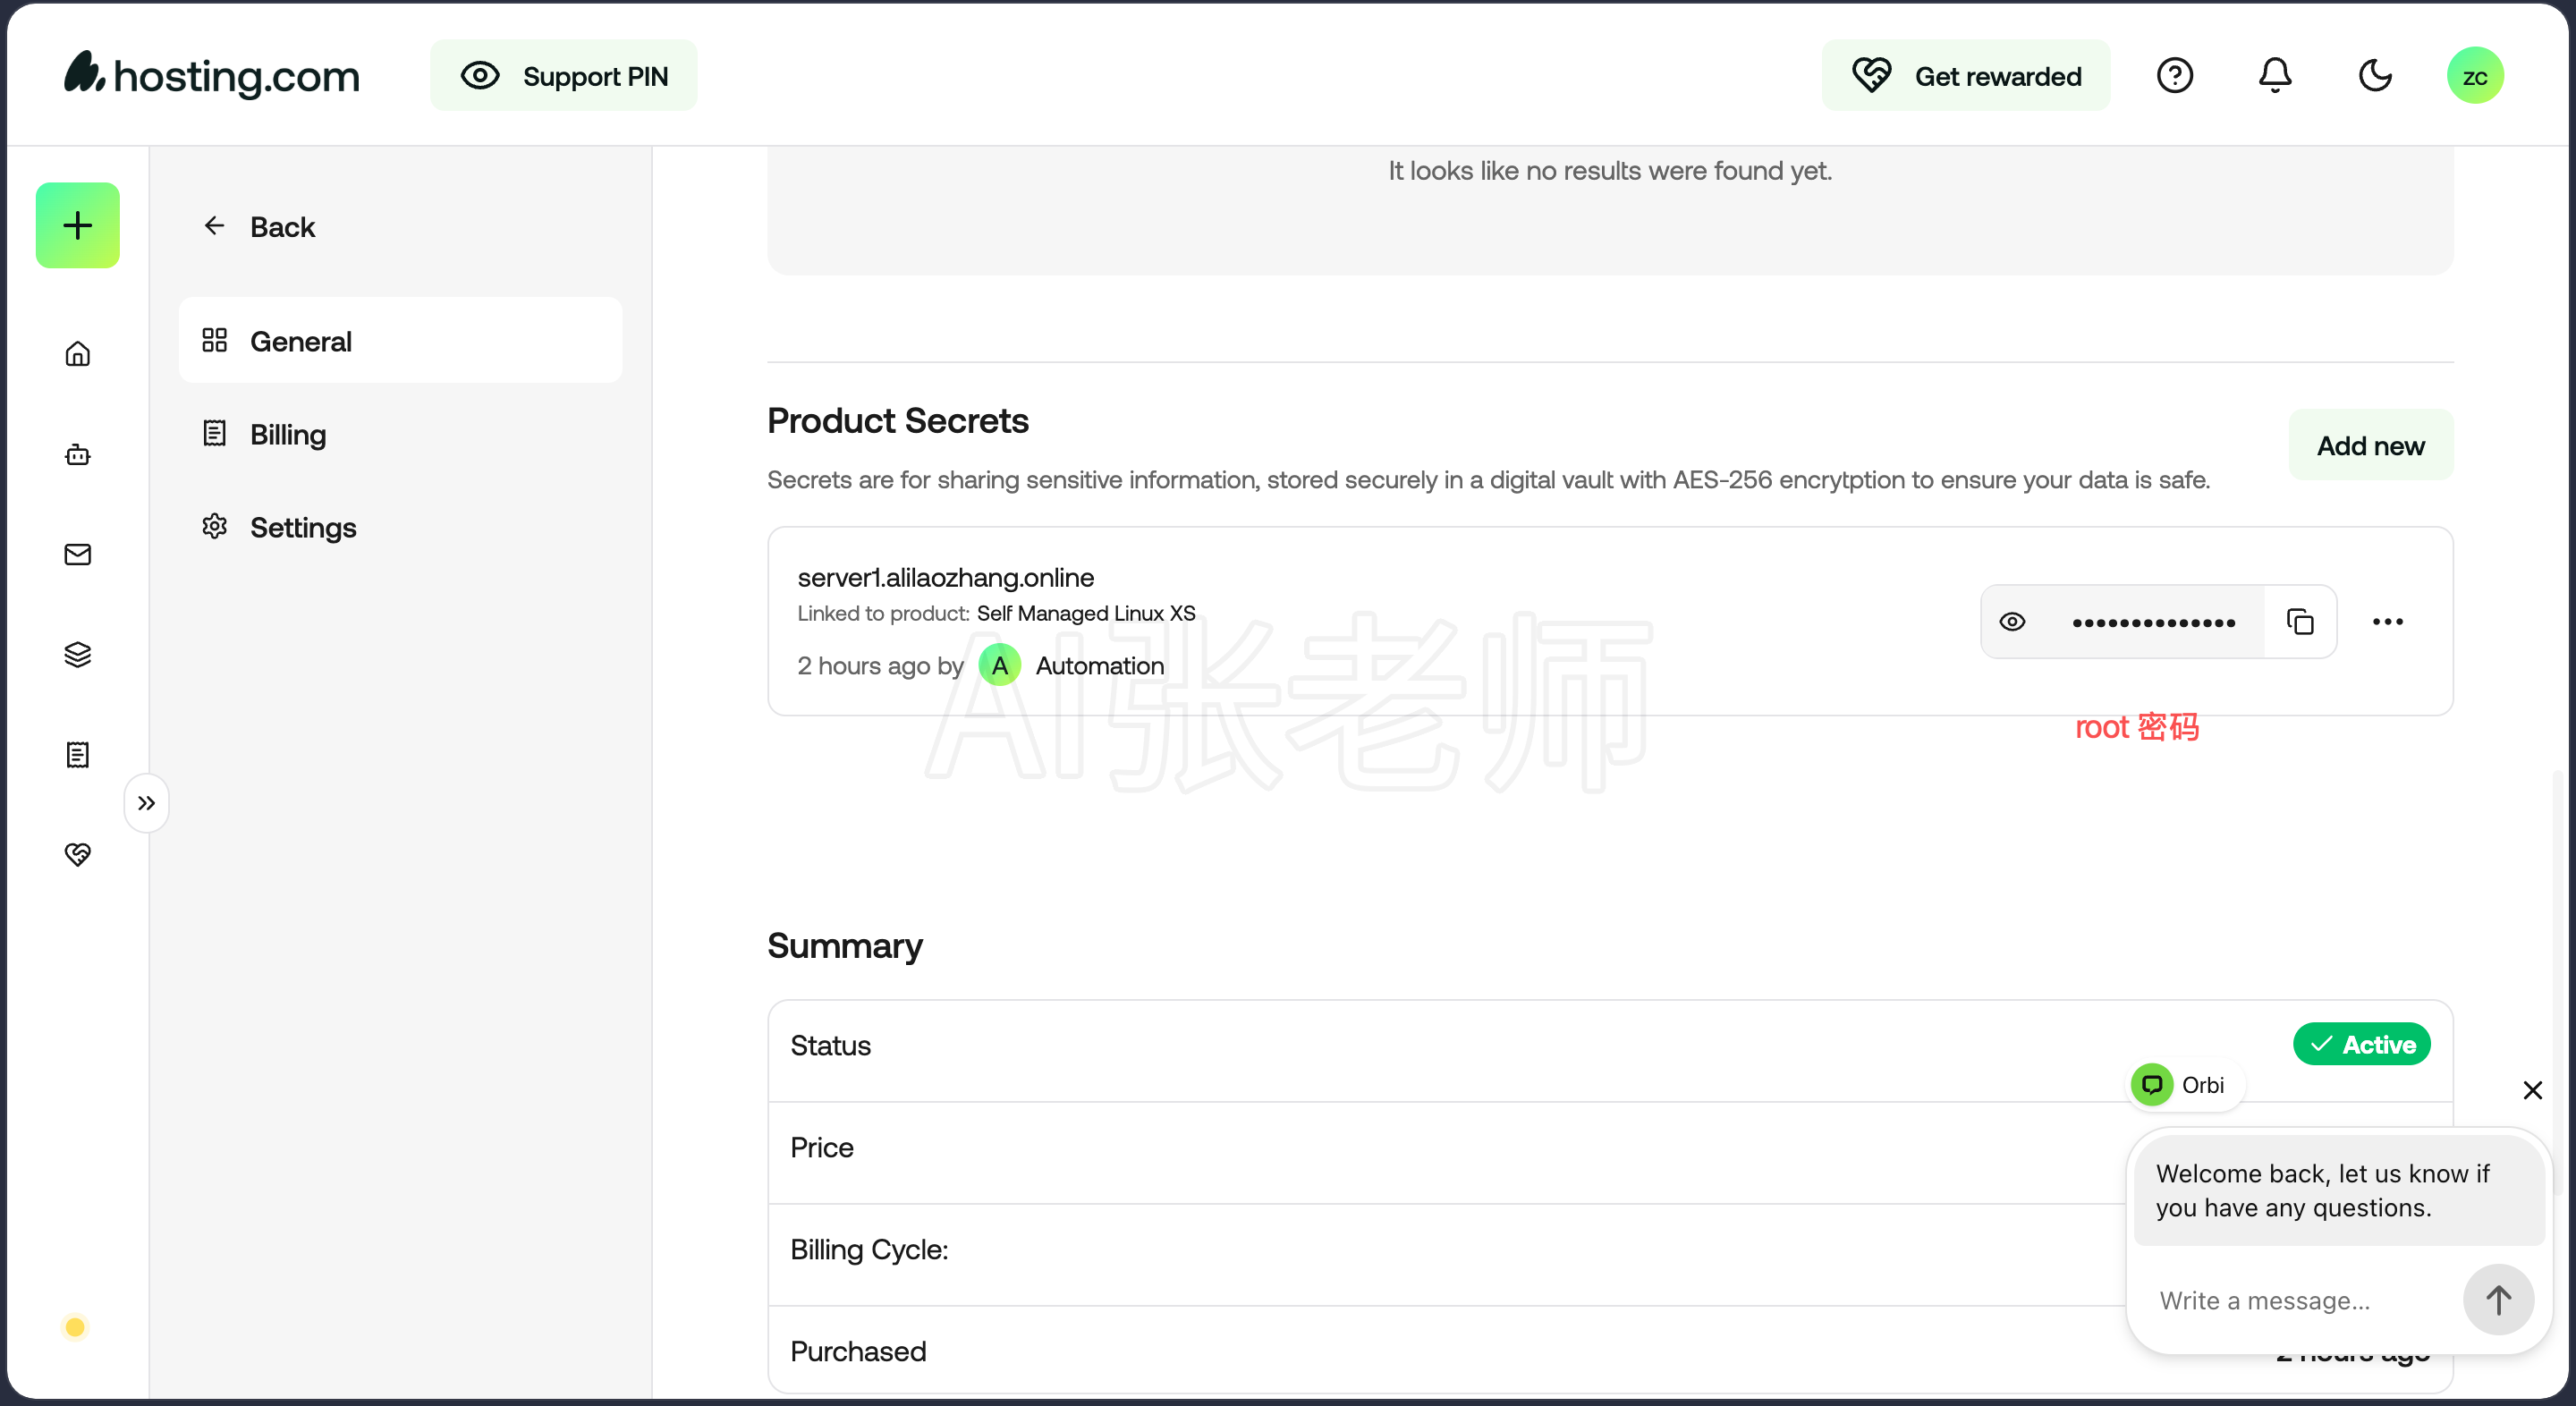Close the Orbi chat popup
Screen dimensions: 2576x1406
tap(2532, 1089)
